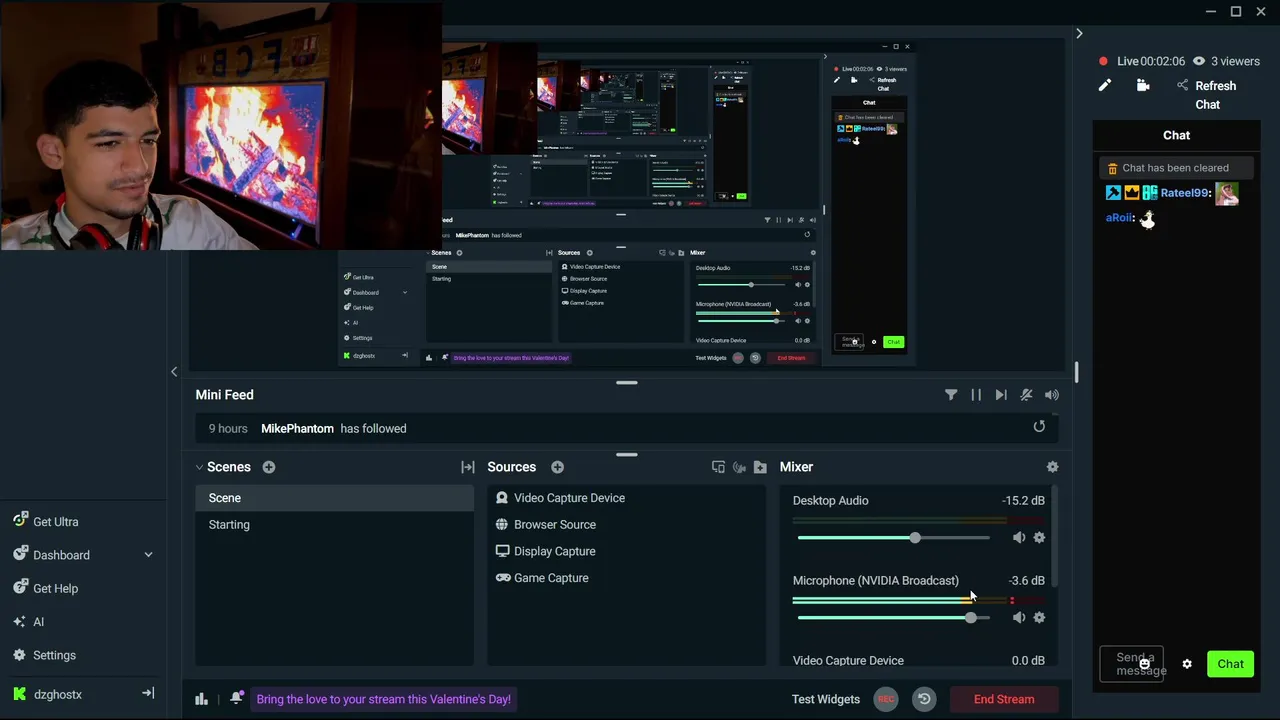Open Settings in the sidebar
Viewport: 1280px width, 720px height.
pyautogui.click(x=44, y=655)
